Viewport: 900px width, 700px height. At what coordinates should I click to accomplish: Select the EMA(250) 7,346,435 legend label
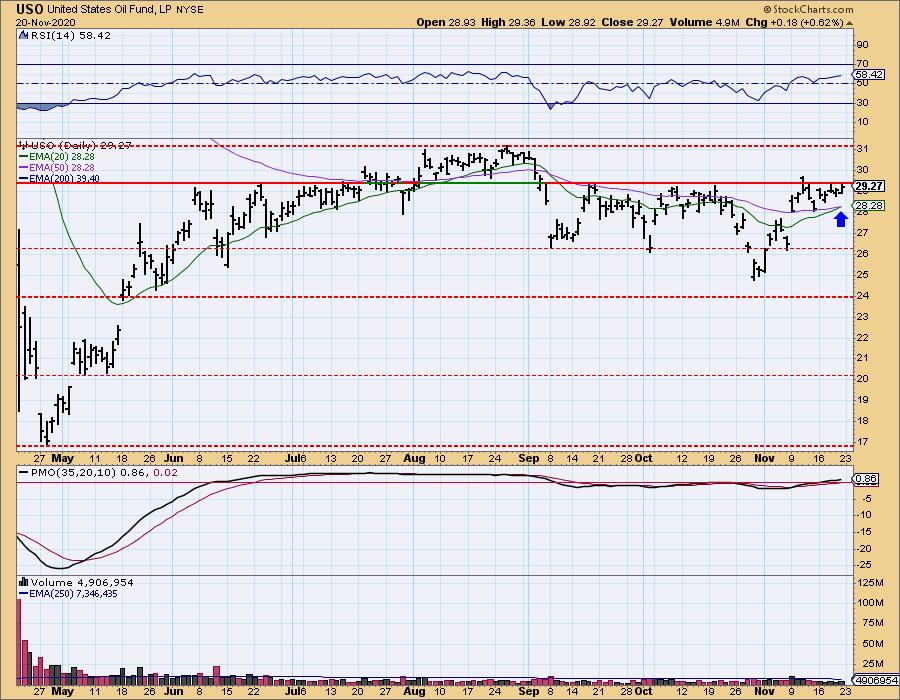coord(68,593)
